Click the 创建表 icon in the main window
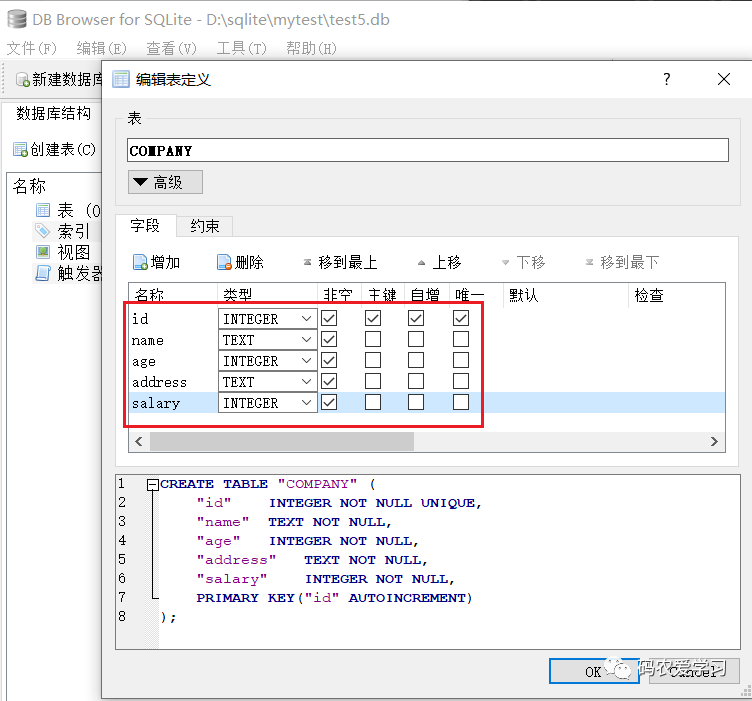The height and width of the screenshot is (701, 752). (x=20, y=150)
